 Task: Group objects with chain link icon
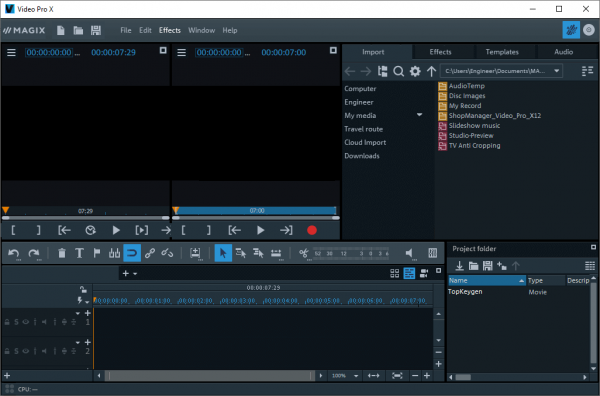150,253
